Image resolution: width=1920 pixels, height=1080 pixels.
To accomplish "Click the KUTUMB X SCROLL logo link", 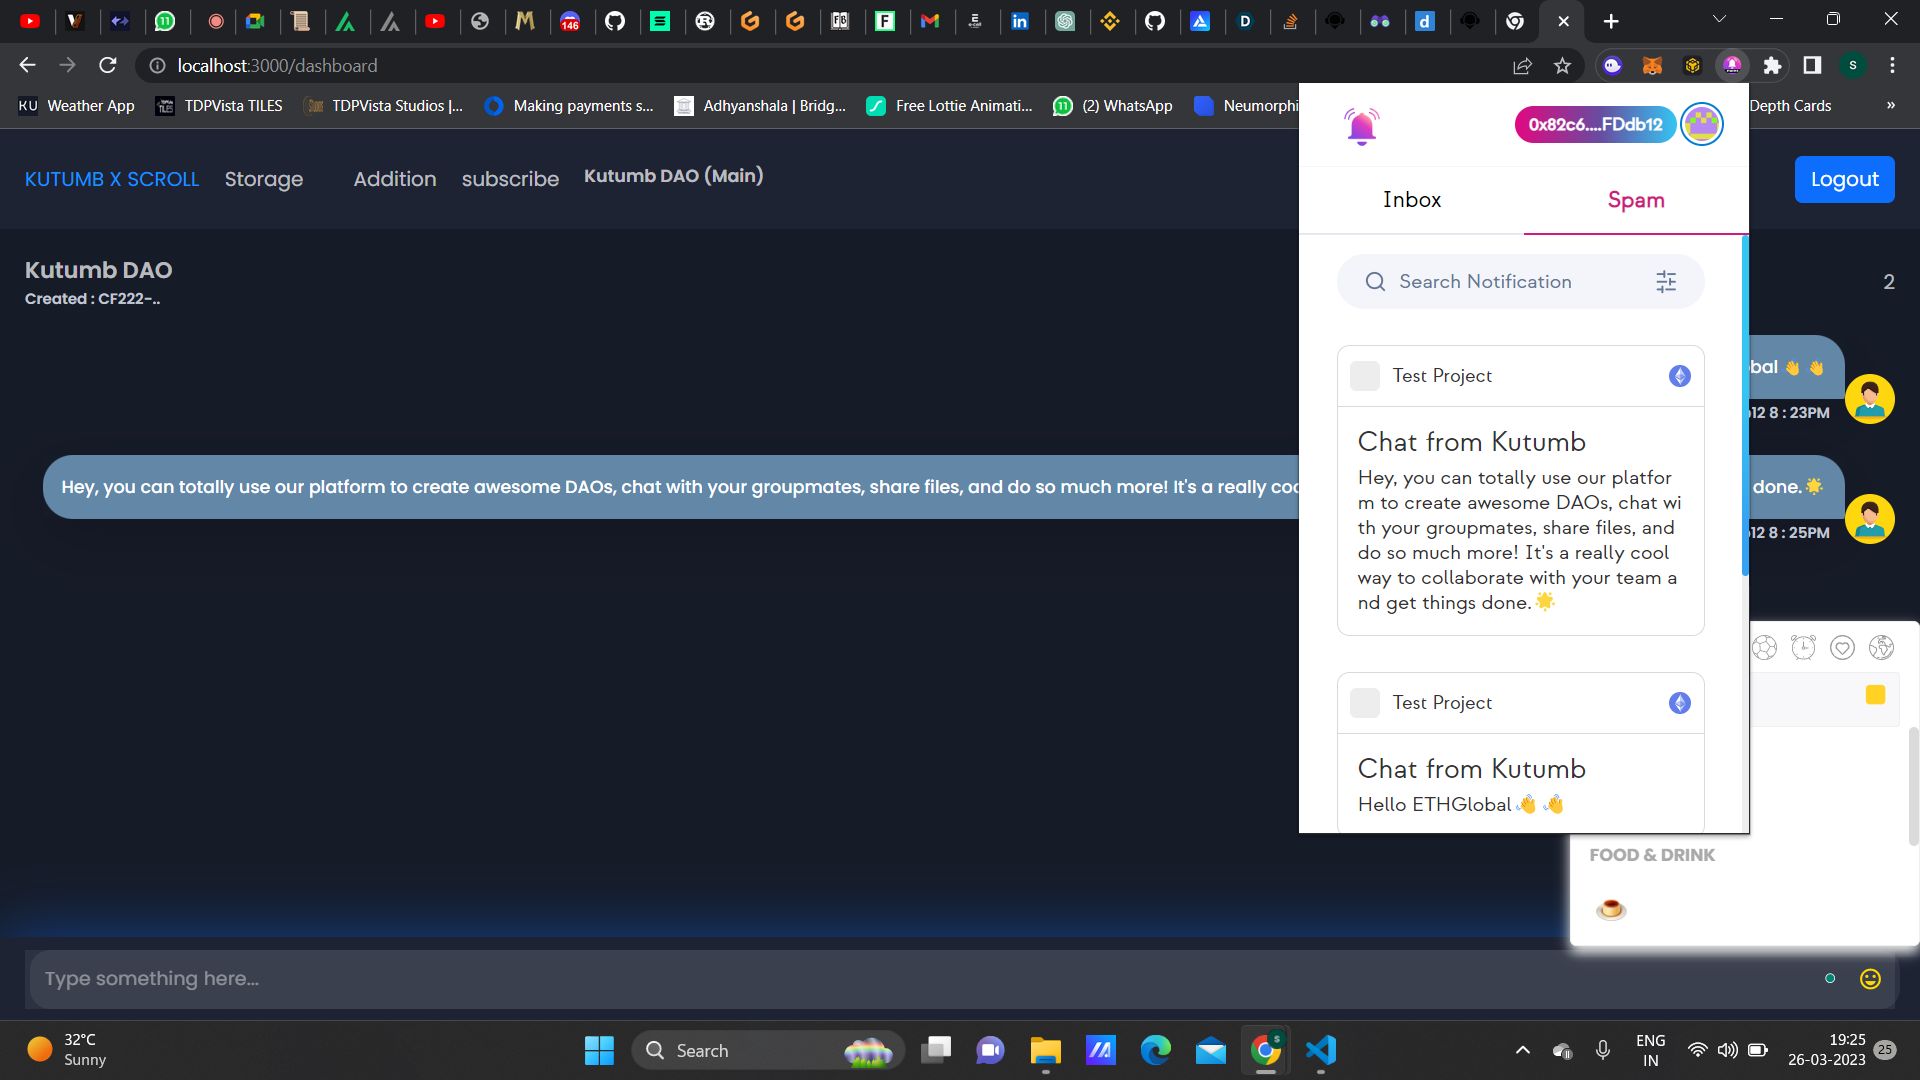I will (x=112, y=178).
